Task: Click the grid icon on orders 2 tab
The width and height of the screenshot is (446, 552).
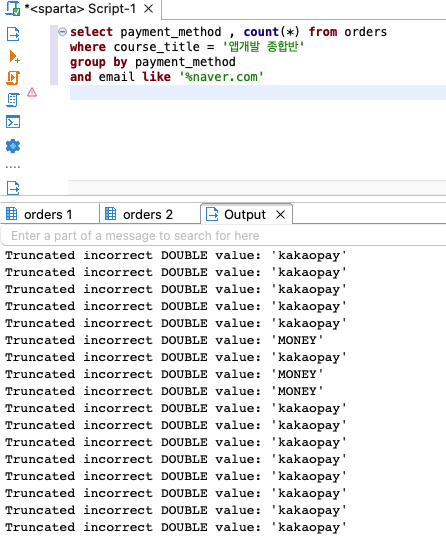Action: click(x=111, y=214)
